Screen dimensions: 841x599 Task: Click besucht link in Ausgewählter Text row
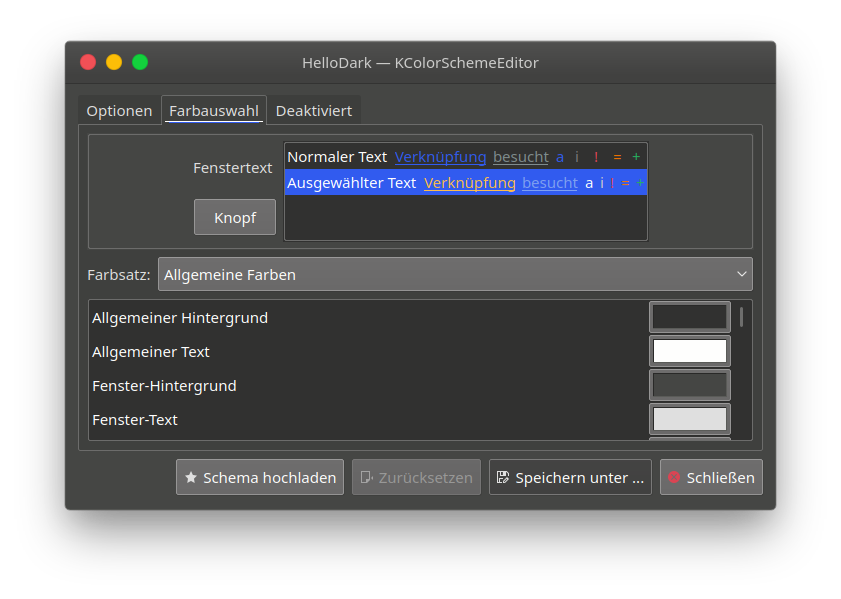point(550,183)
